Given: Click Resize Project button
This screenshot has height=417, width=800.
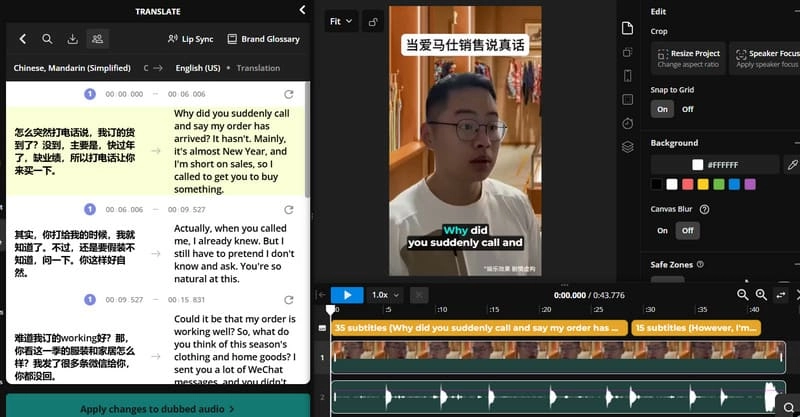Looking at the screenshot, I should [x=688, y=58].
